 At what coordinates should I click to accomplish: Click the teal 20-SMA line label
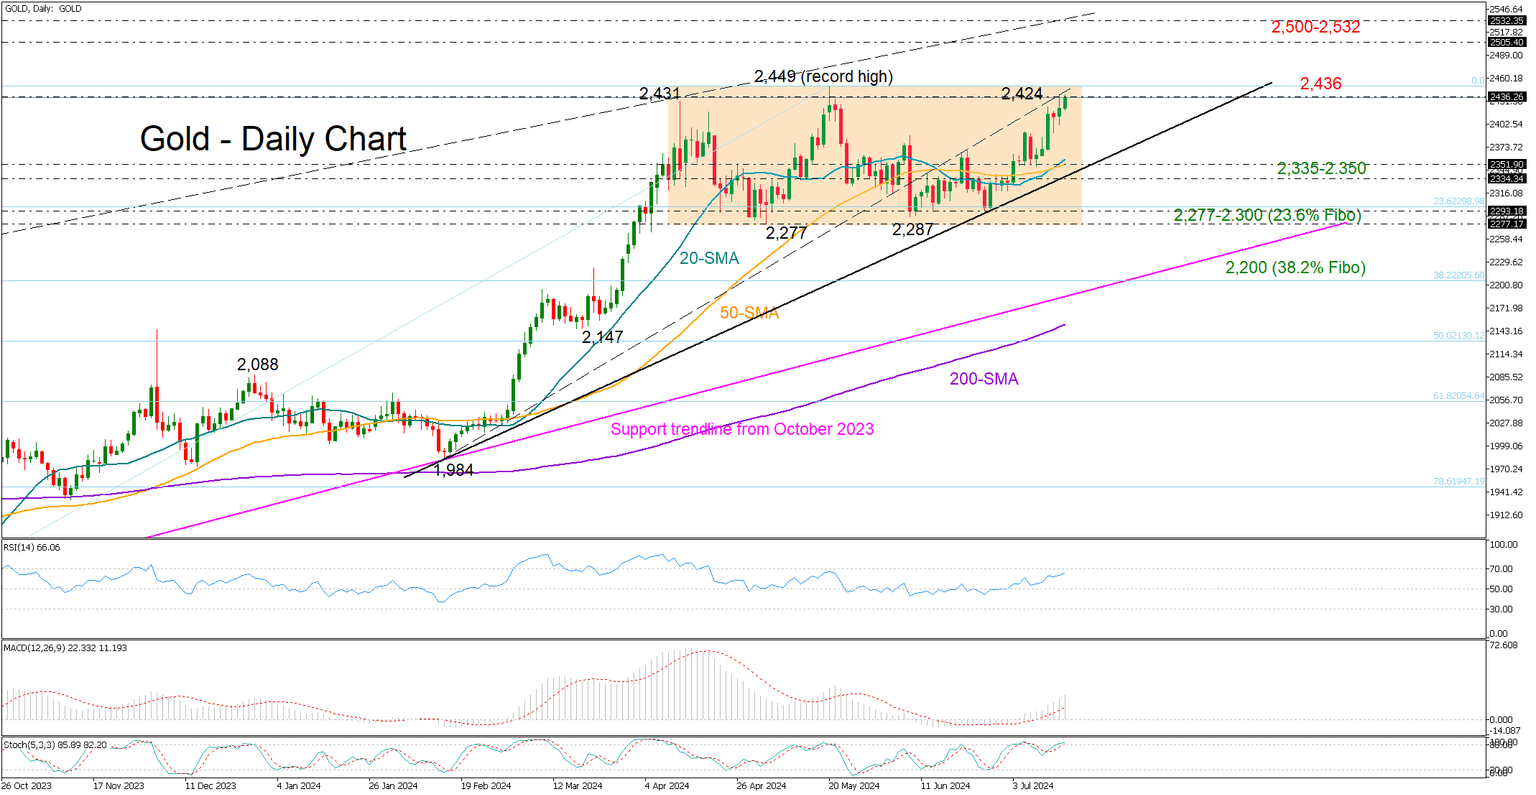pos(708,258)
